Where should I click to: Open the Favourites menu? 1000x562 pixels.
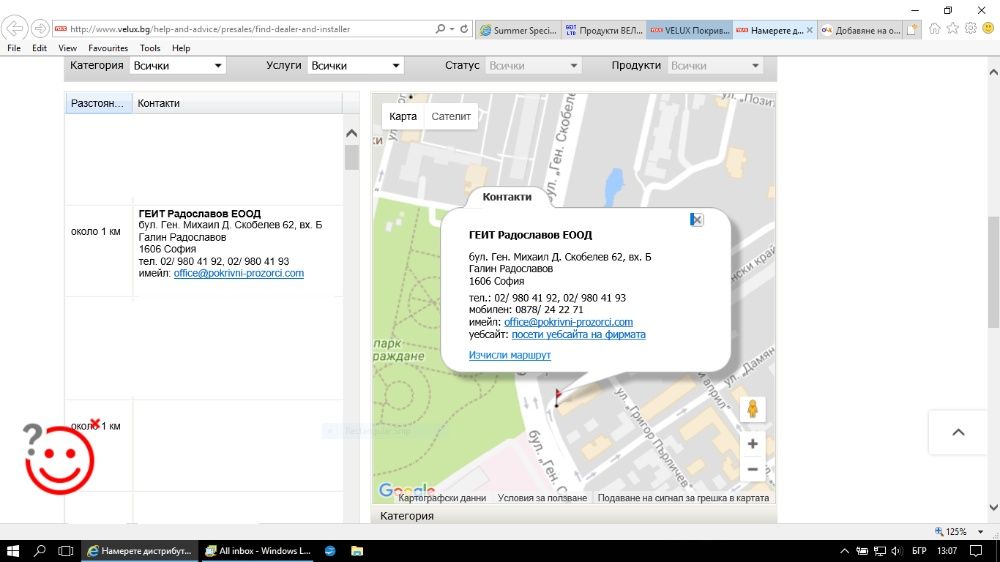[x=108, y=48]
